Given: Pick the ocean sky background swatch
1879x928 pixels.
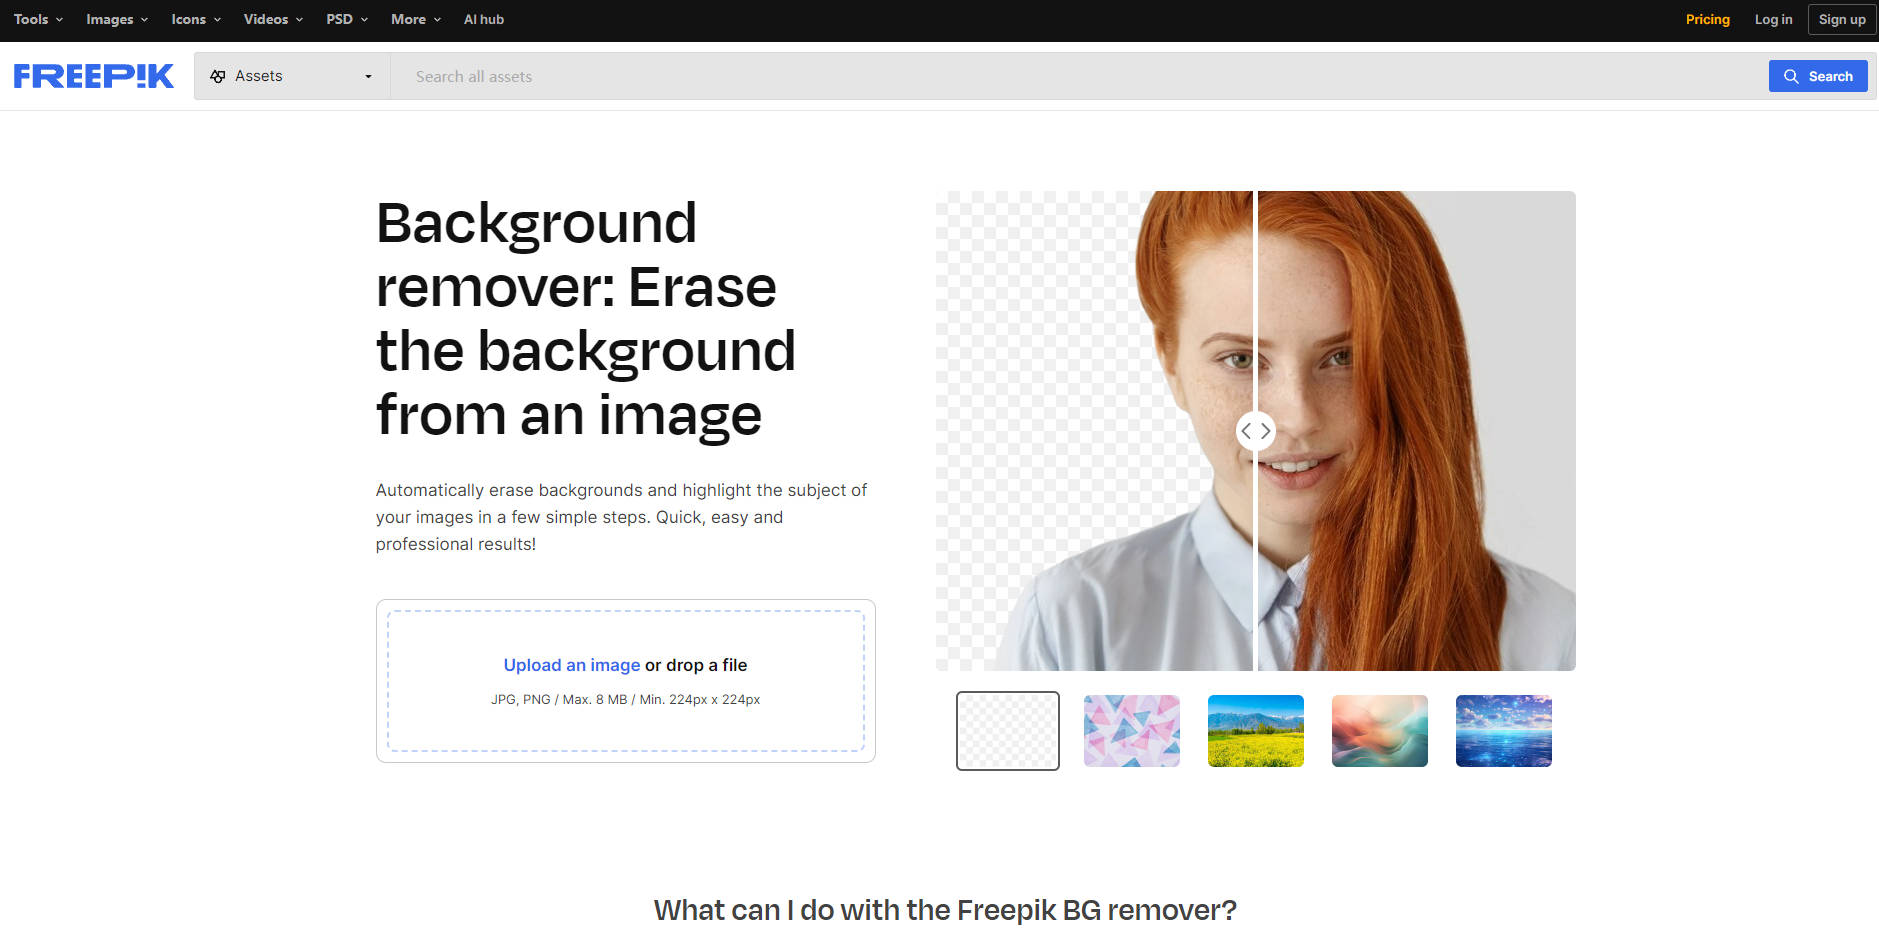Looking at the screenshot, I should pos(1503,731).
